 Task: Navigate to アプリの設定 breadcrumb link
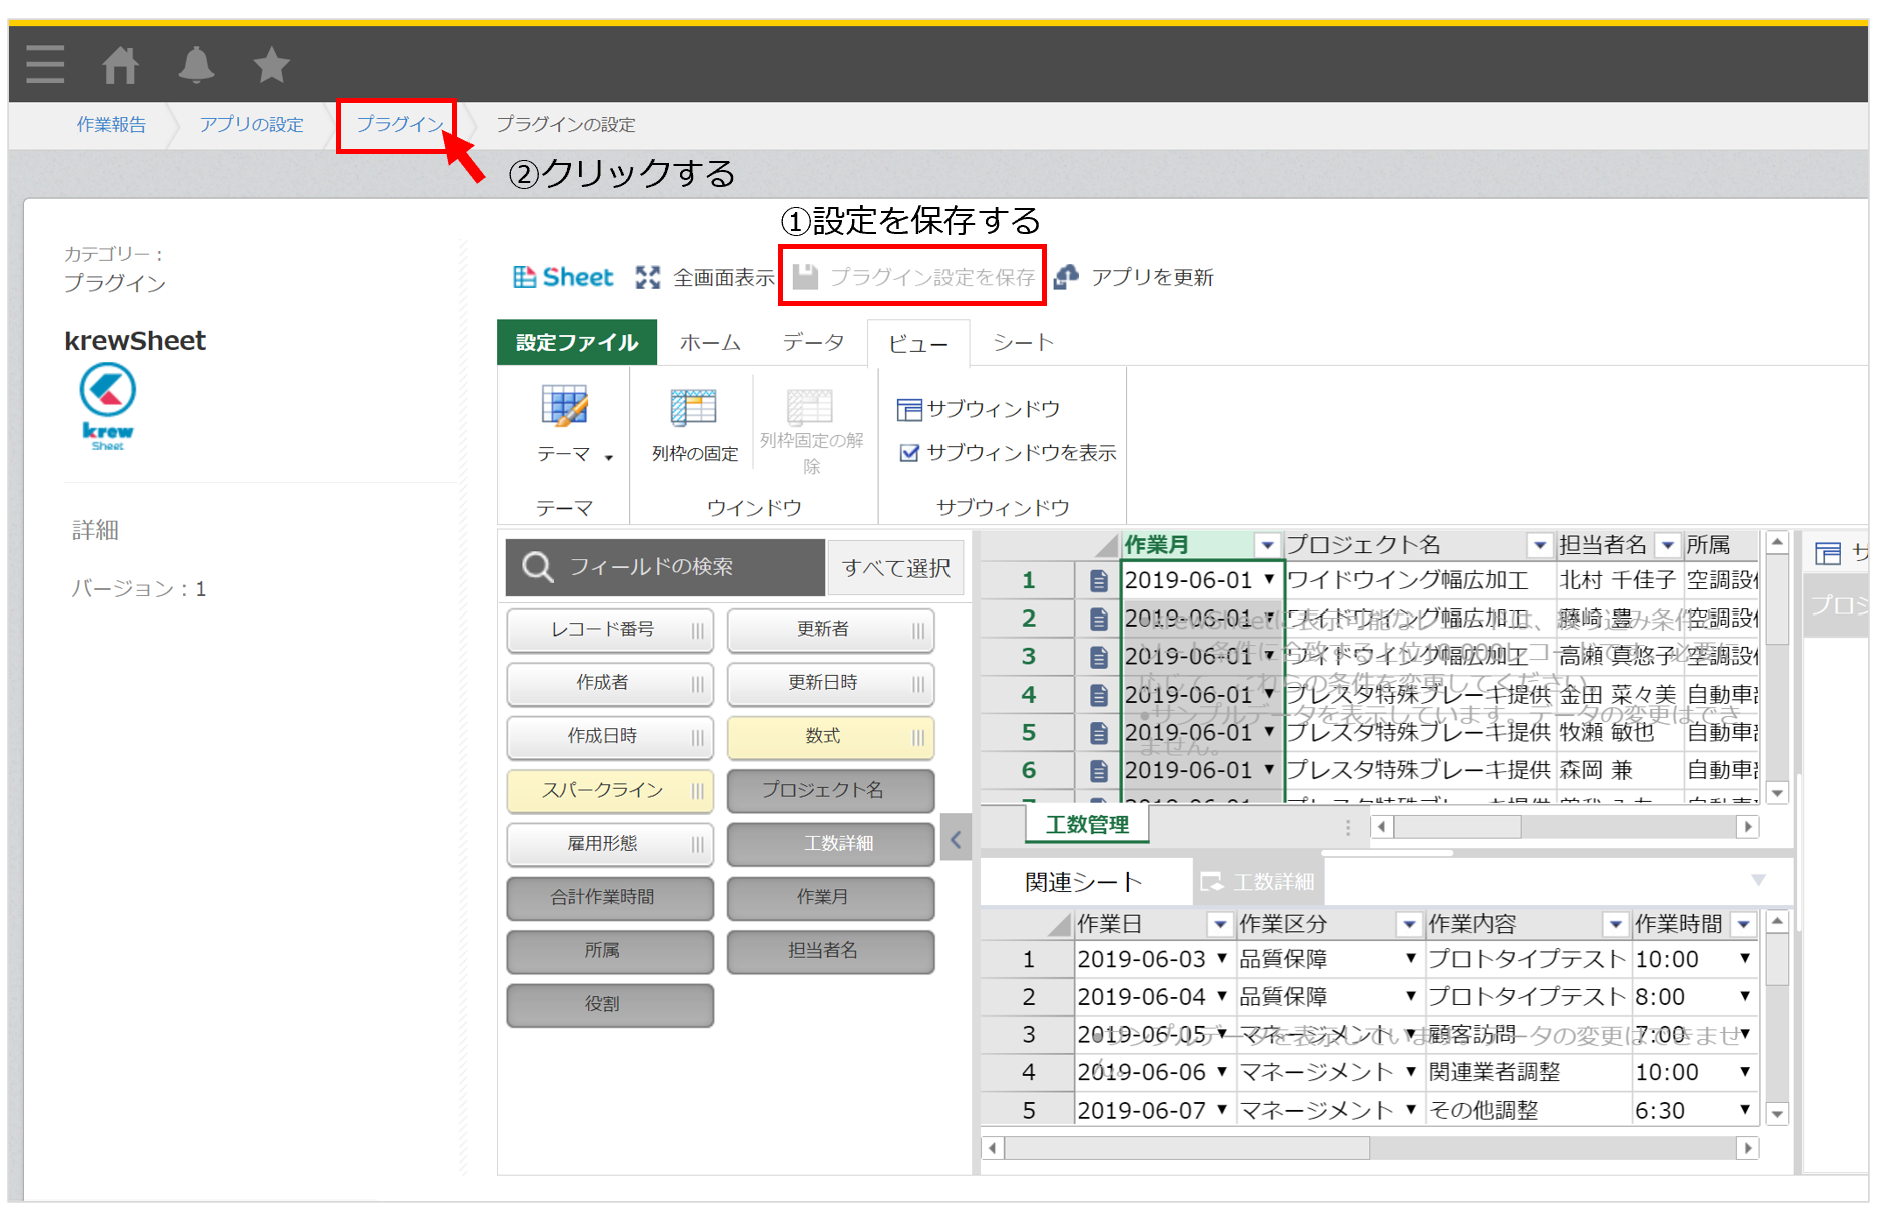(x=250, y=124)
